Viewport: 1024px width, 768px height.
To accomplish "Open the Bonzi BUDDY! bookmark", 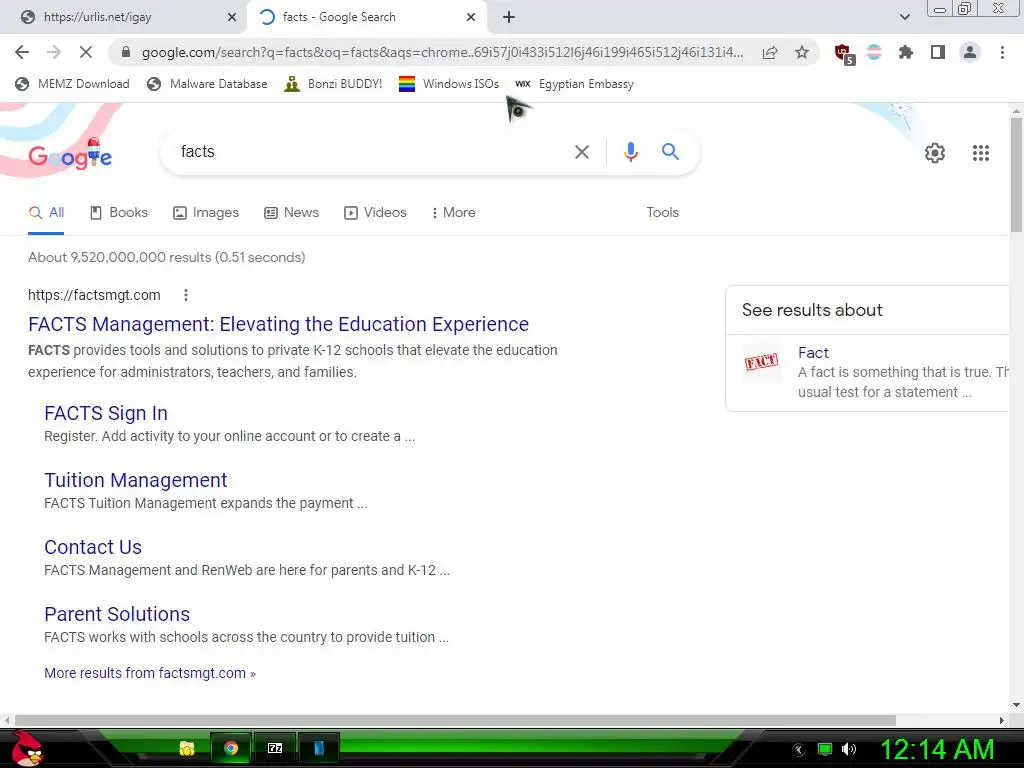I will click(333, 84).
